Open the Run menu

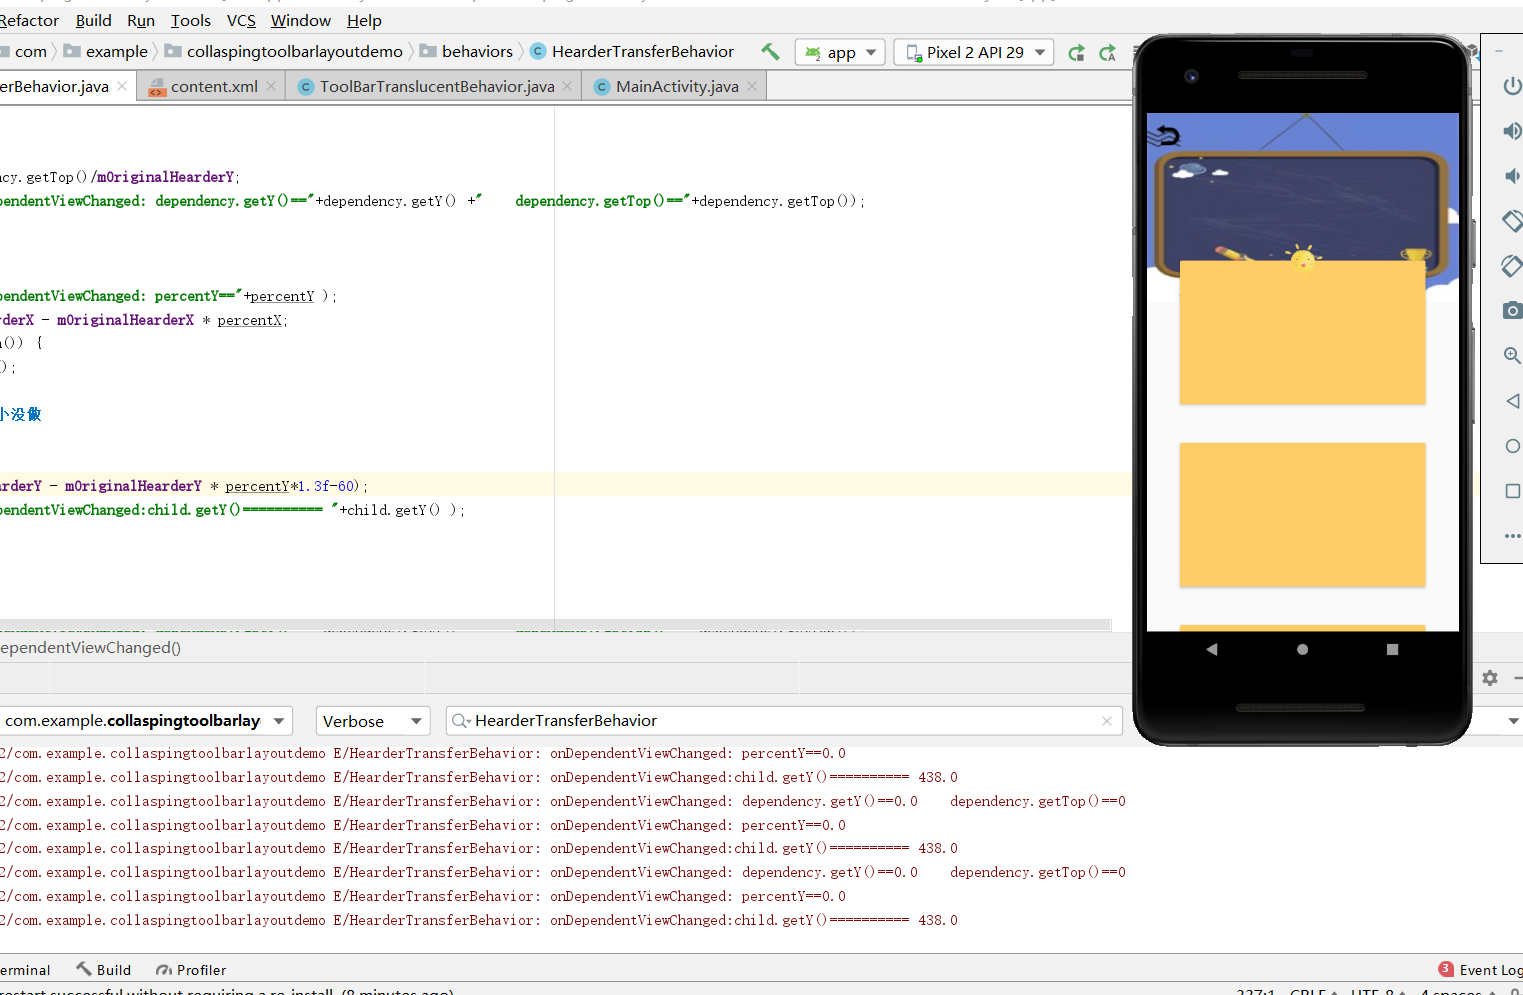(141, 20)
